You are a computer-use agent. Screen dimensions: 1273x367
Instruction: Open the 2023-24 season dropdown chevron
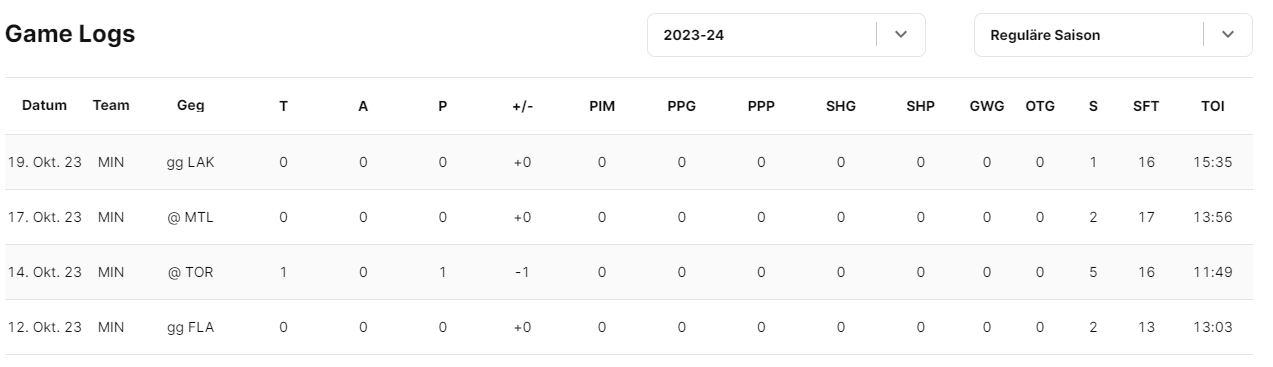(901, 35)
